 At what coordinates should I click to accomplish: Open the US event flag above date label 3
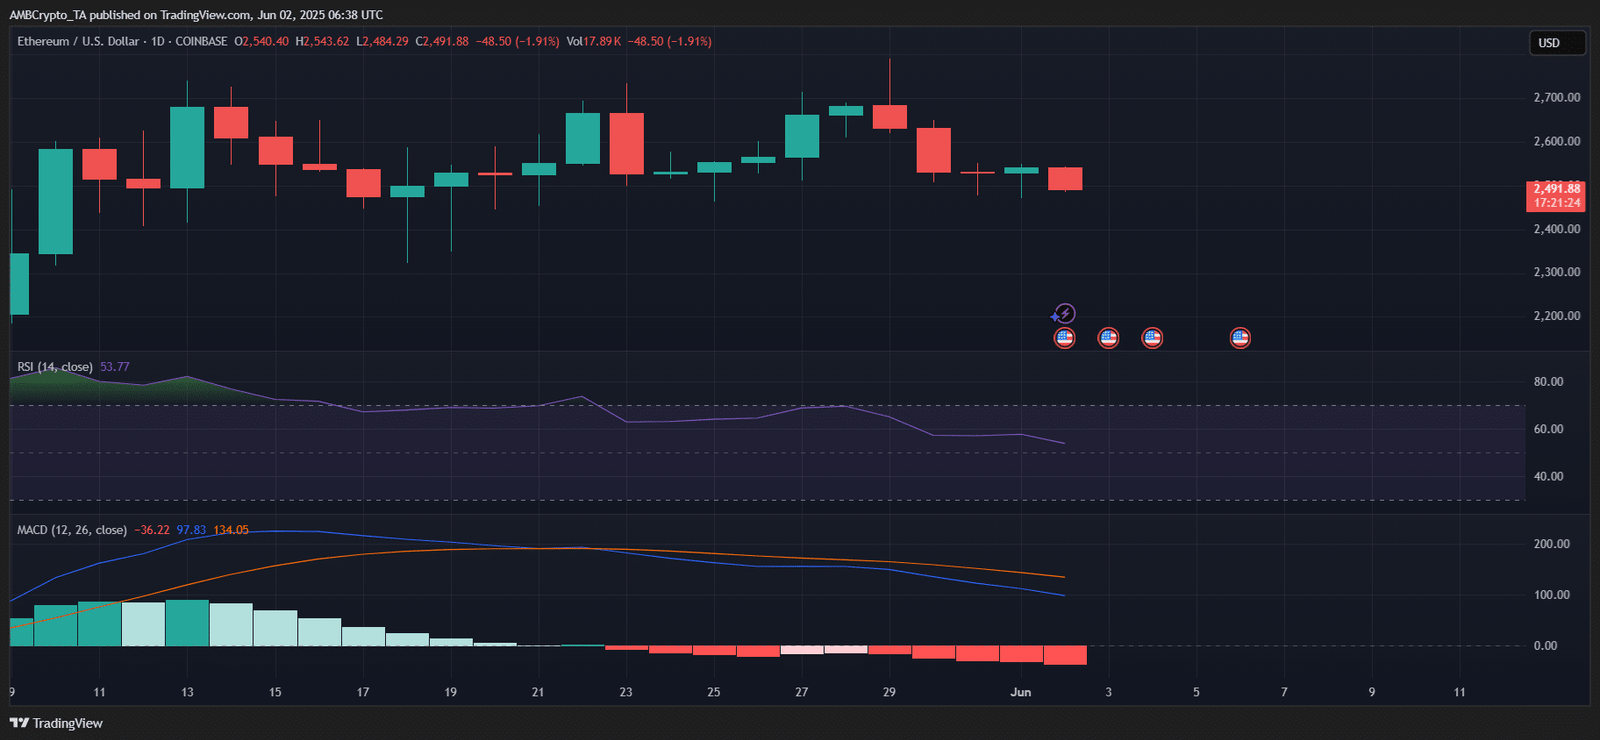(1108, 338)
